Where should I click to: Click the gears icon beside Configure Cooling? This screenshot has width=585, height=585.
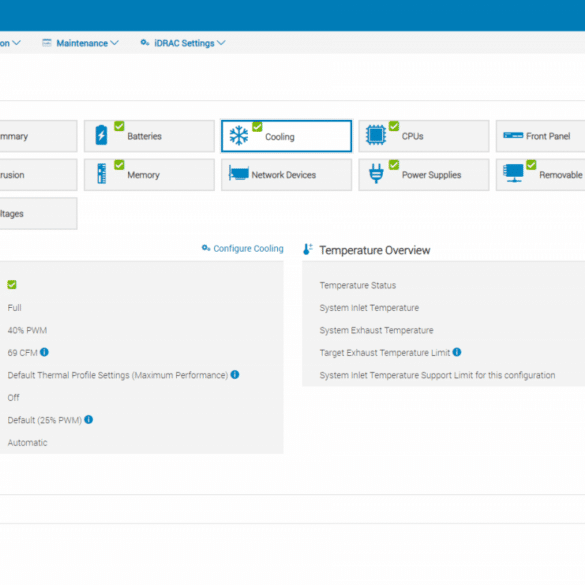point(206,248)
